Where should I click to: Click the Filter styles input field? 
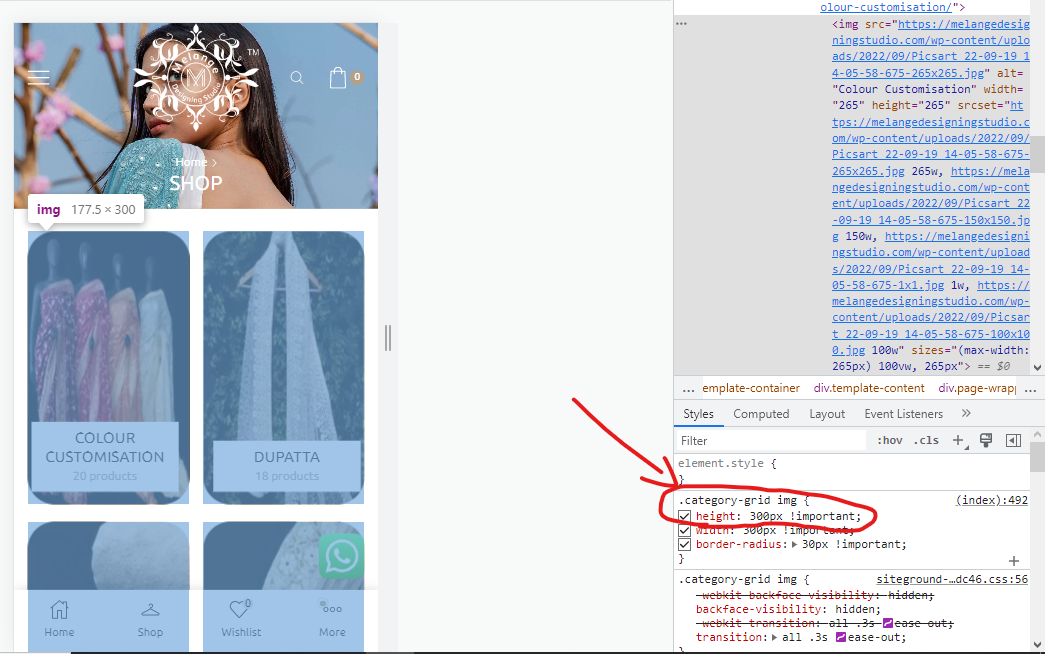[x=771, y=441]
